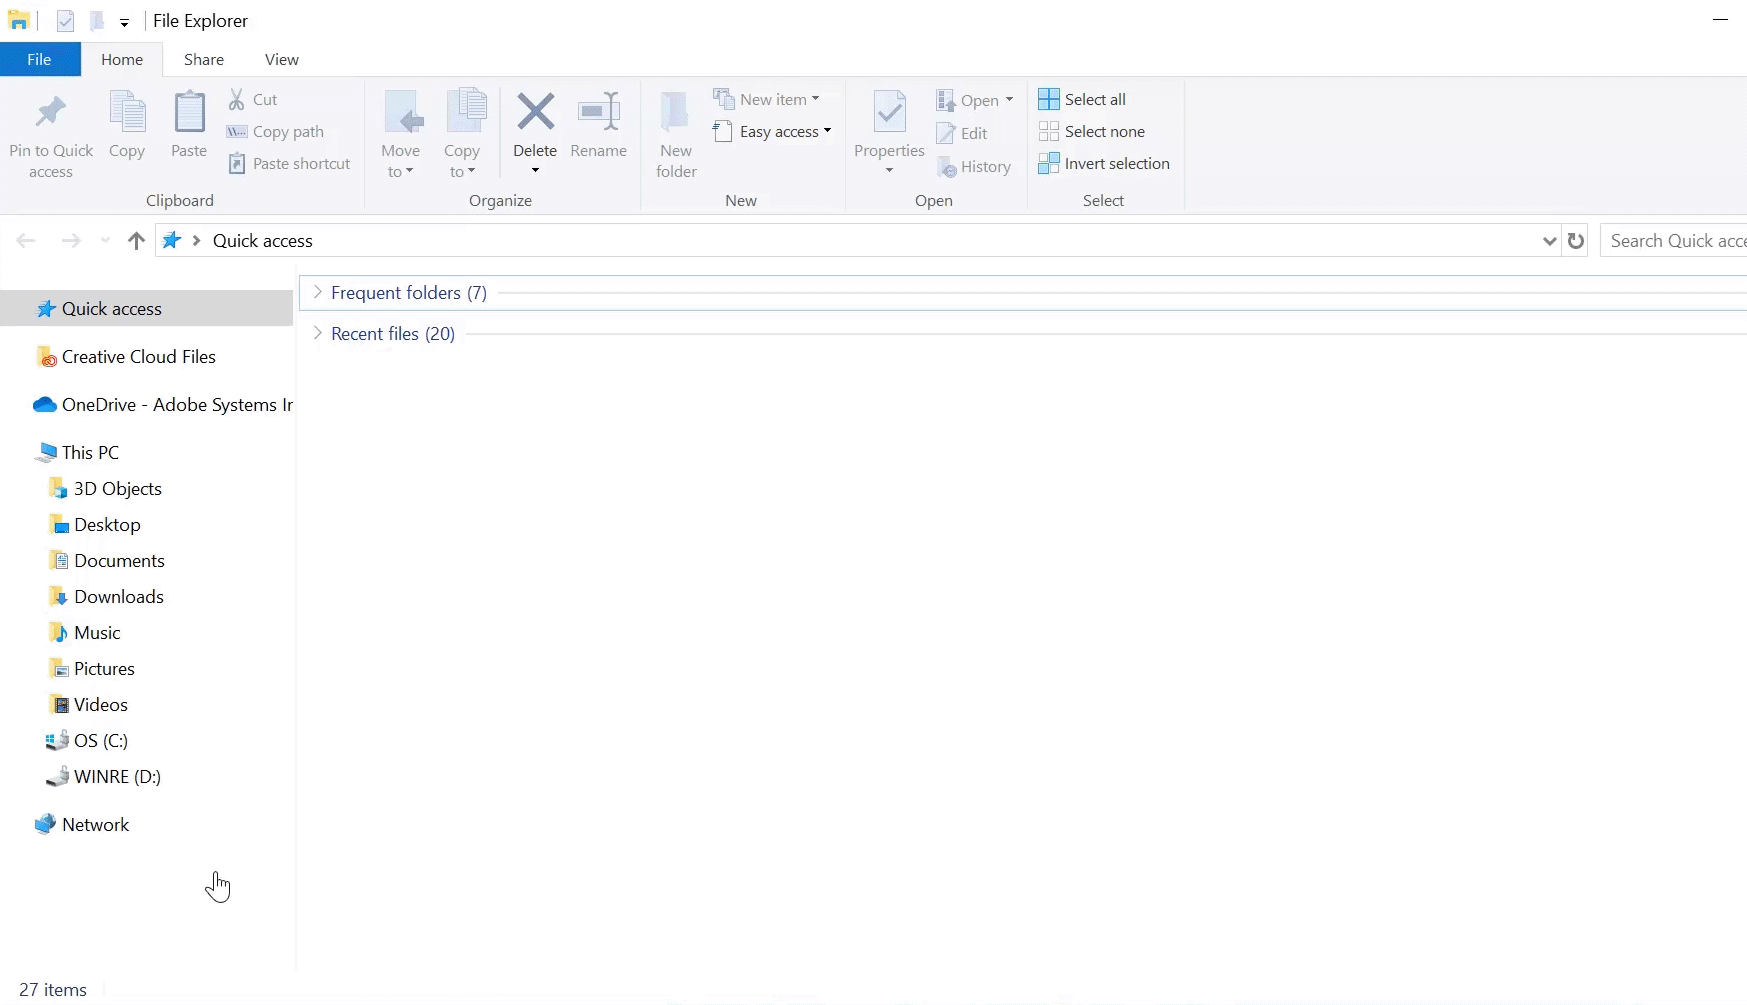1747x1005 pixels.
Task: Switch to the Share ribbon tab
Action: (x=203, y=60)
